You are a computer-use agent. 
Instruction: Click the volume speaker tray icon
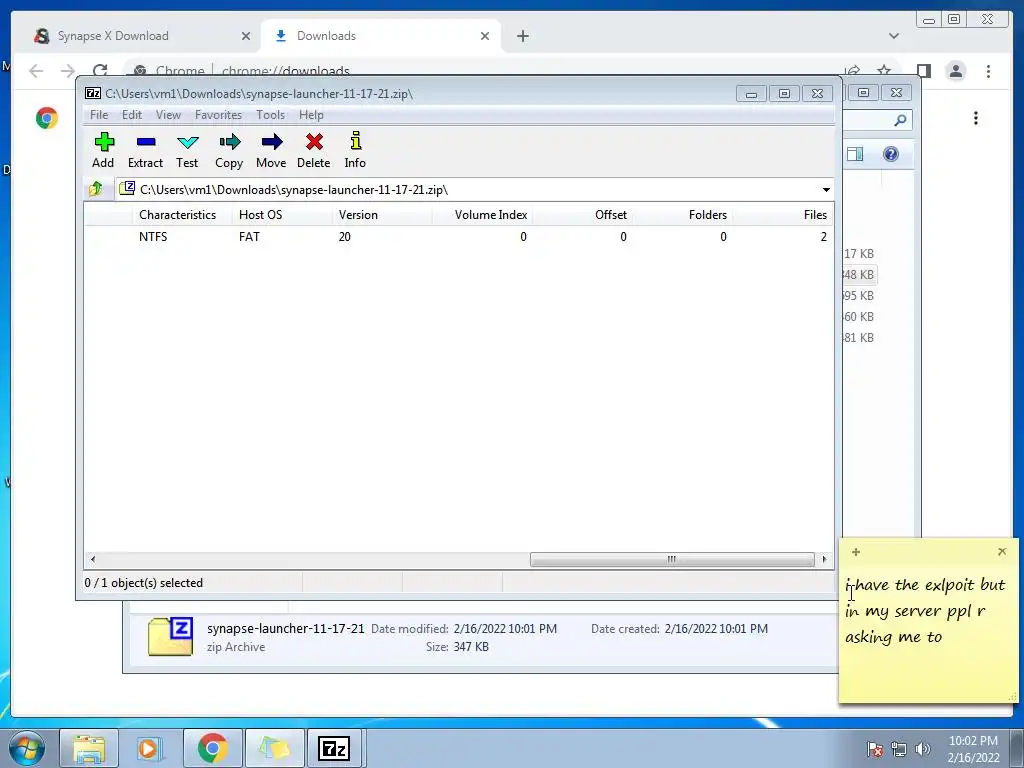pos(923,749)
